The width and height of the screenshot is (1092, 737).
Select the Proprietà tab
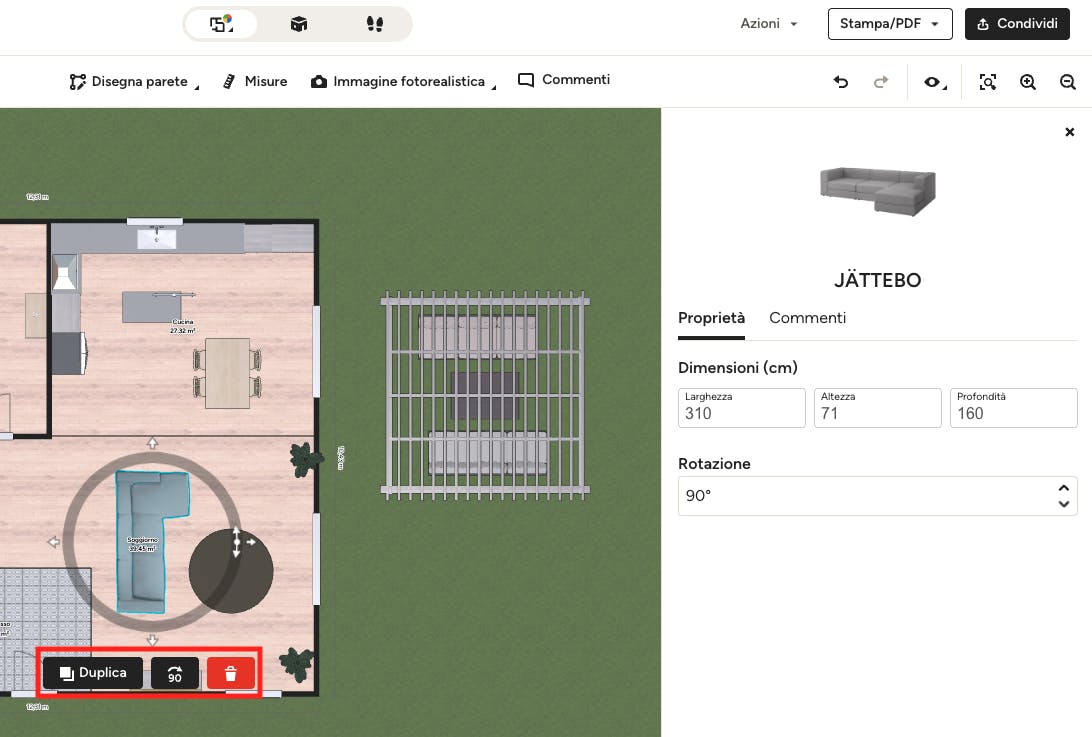(711, 318)
